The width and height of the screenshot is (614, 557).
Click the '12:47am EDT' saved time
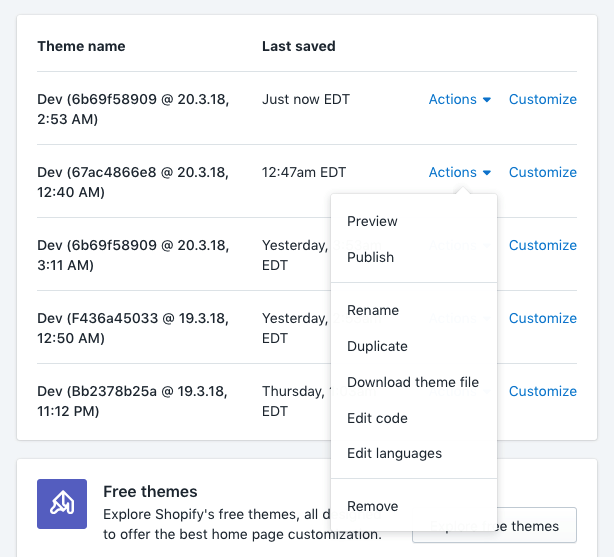304,172
